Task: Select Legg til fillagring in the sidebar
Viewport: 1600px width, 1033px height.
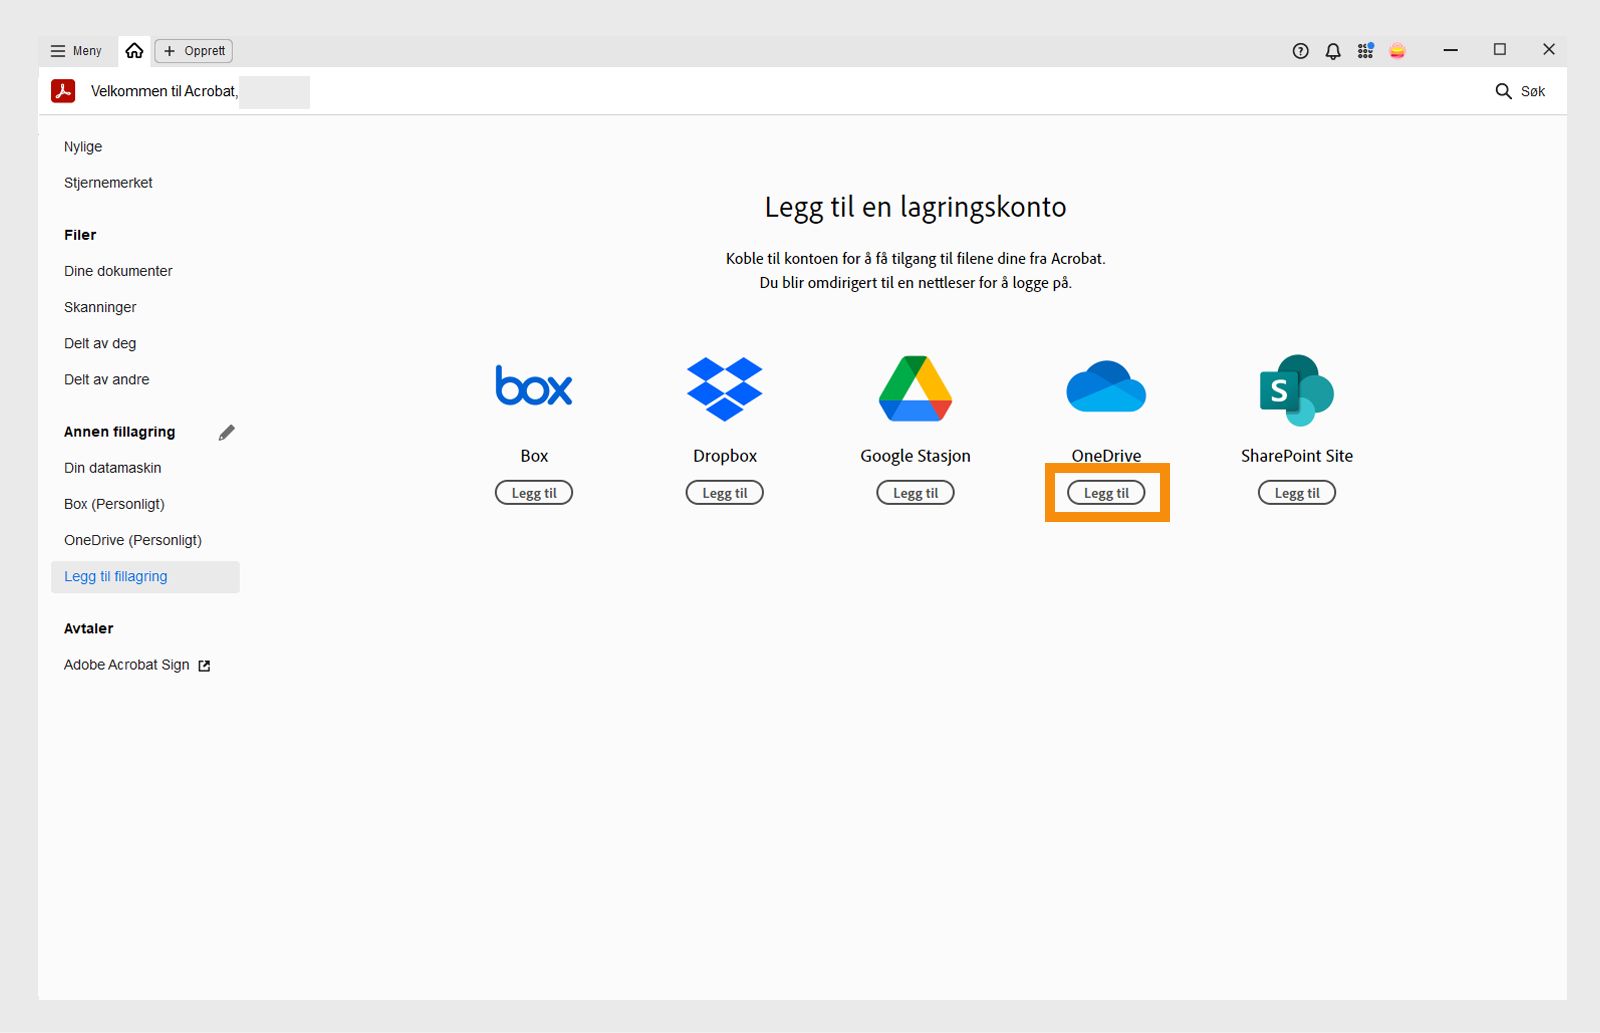Action: [115, 576]
